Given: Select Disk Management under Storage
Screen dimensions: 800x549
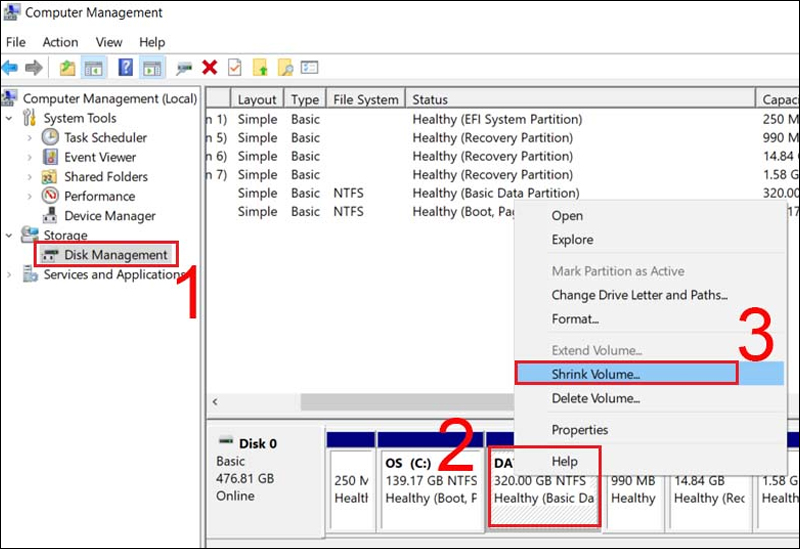Looking at the screenshot, I should coord(115,255).
